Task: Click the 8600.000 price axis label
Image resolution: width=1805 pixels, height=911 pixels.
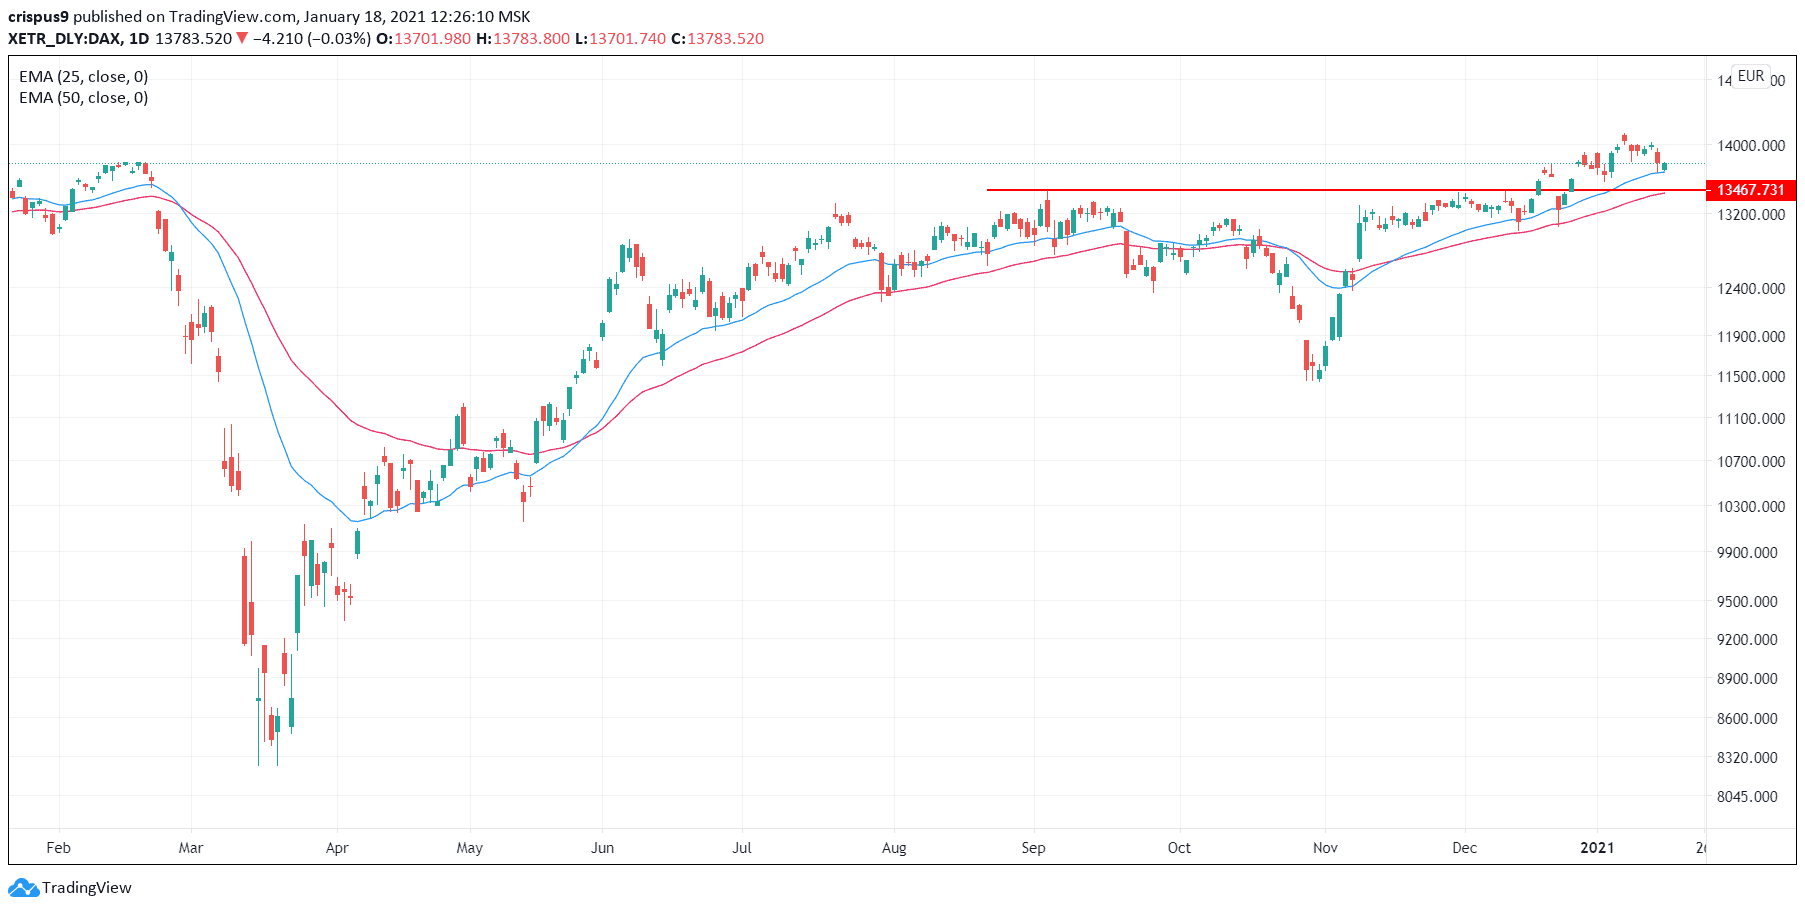Action: click(x=1747, y=718)
